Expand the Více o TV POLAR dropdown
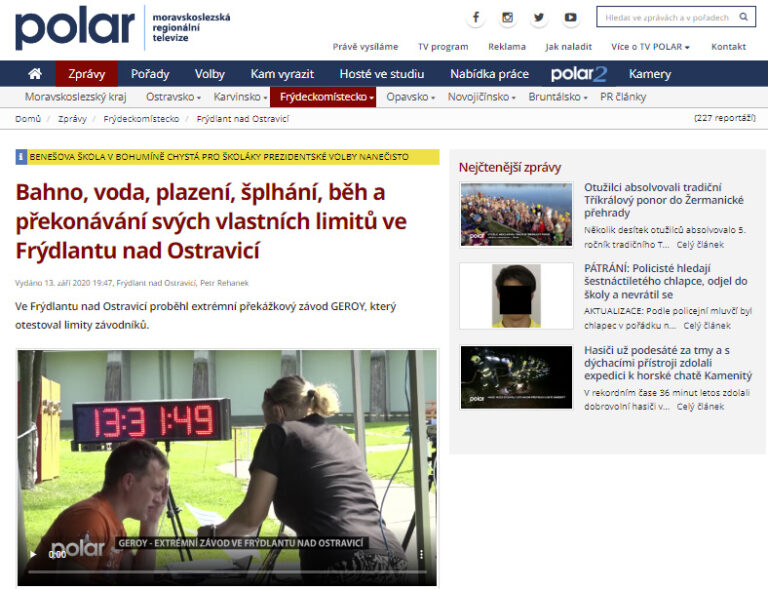Viewport: 768px width, 589px height. [x=664, y=47]
